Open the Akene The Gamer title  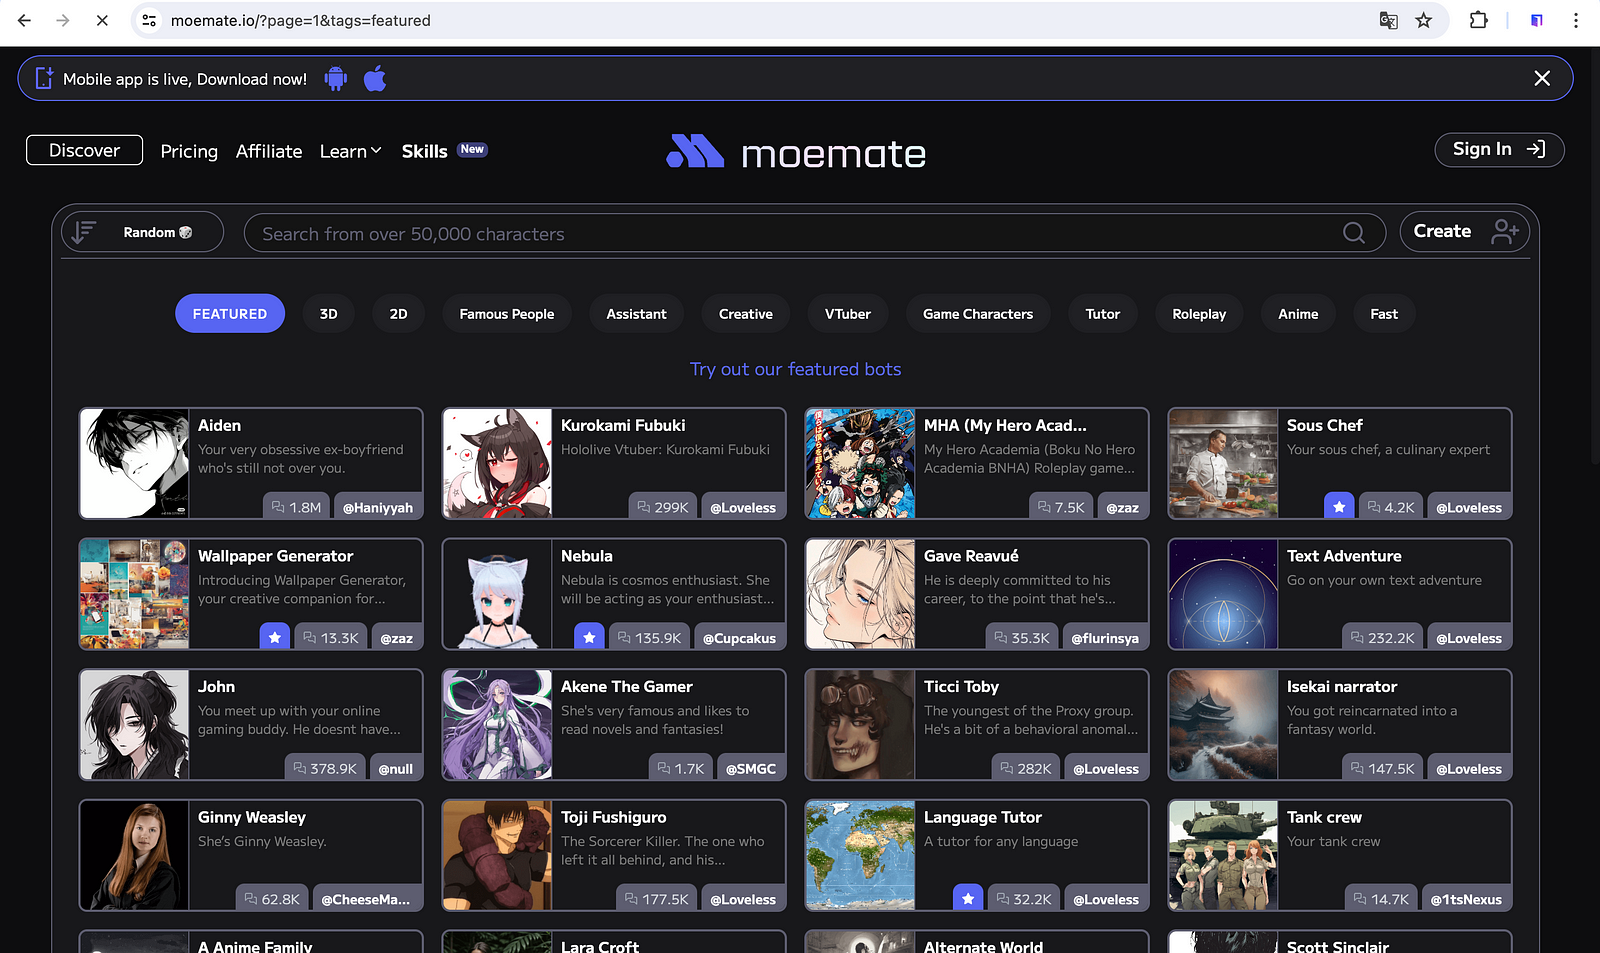(x=627, y=687)
